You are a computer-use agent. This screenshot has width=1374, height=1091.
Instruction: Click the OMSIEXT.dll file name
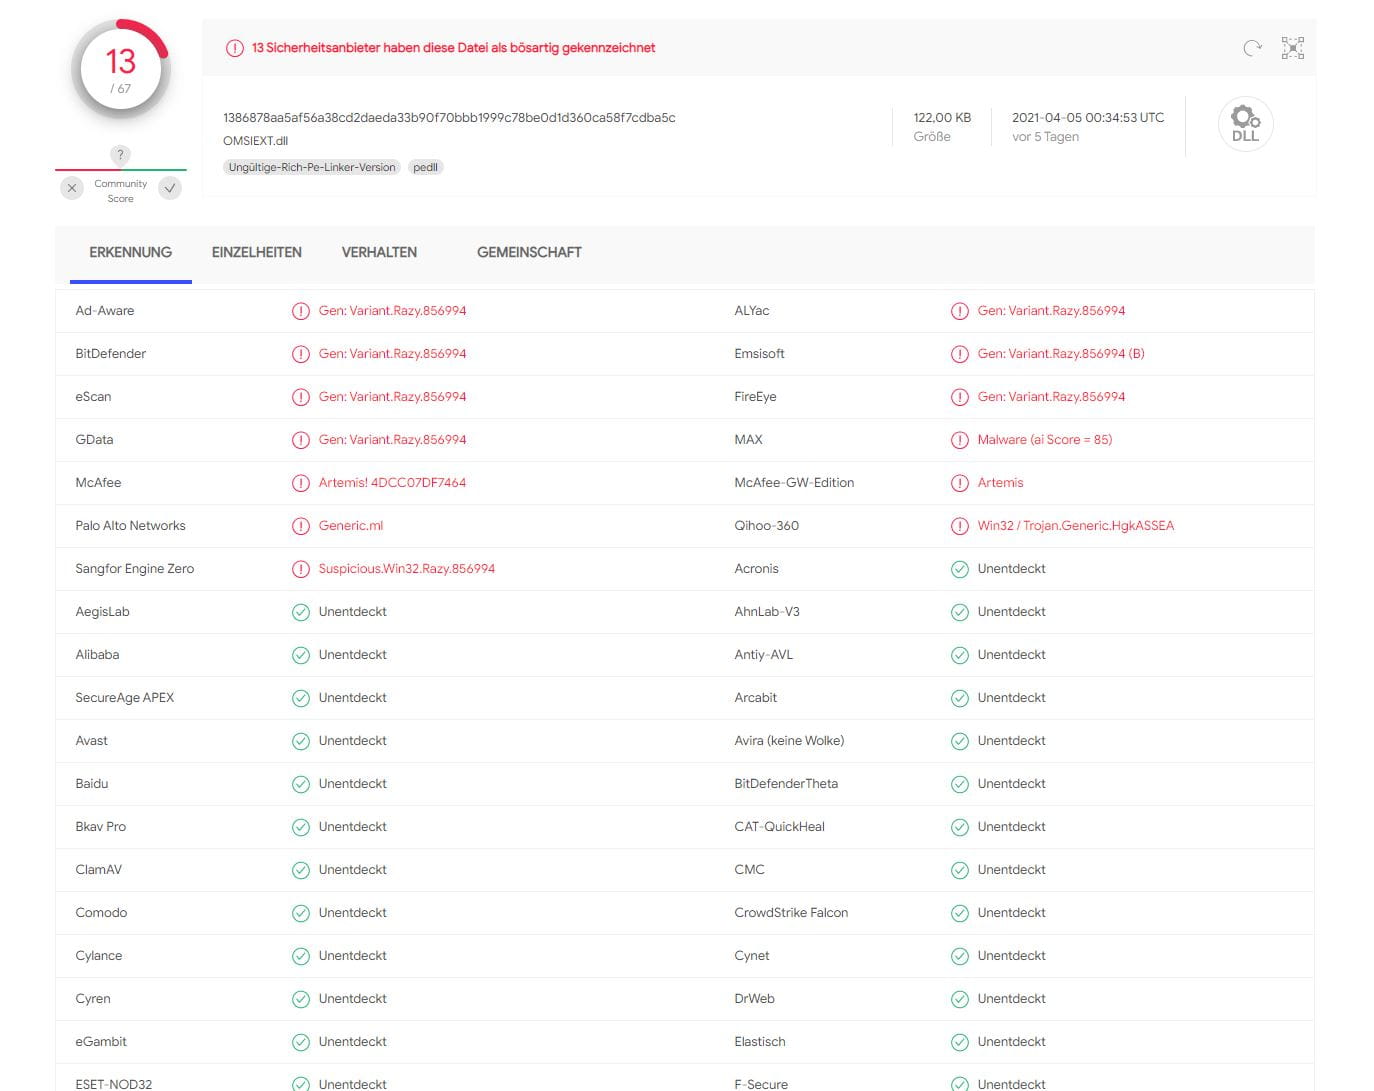click(x=255, y=141)
